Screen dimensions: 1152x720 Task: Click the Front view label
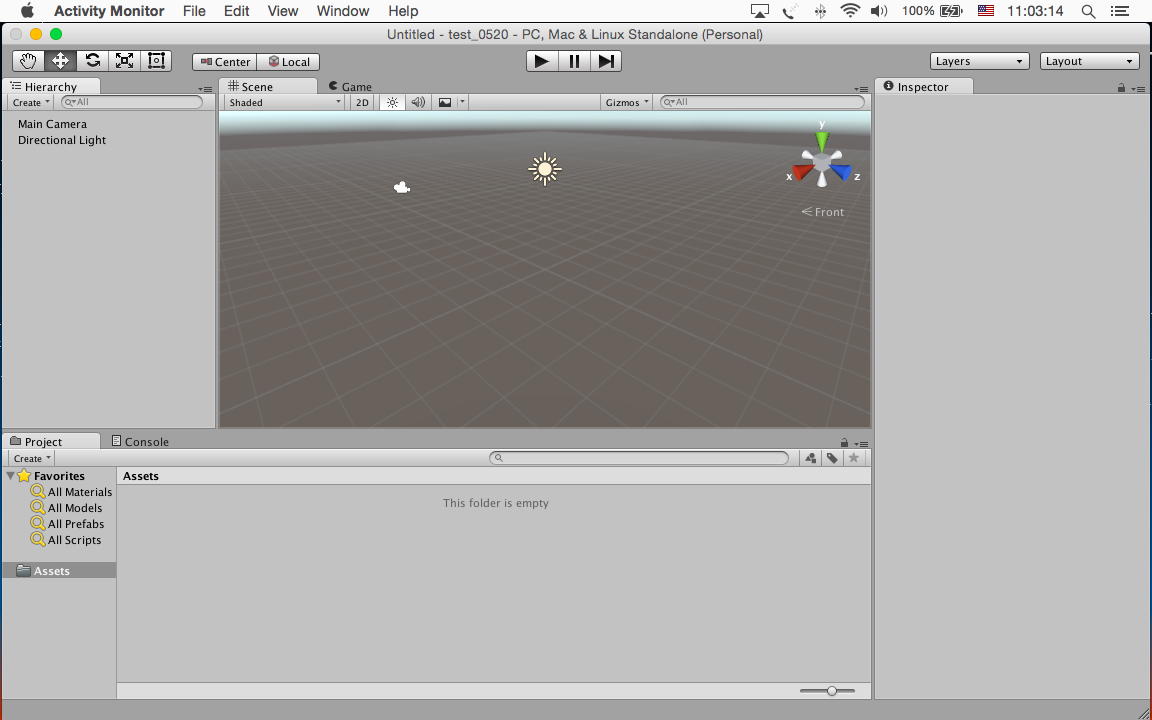pos(823,212)
